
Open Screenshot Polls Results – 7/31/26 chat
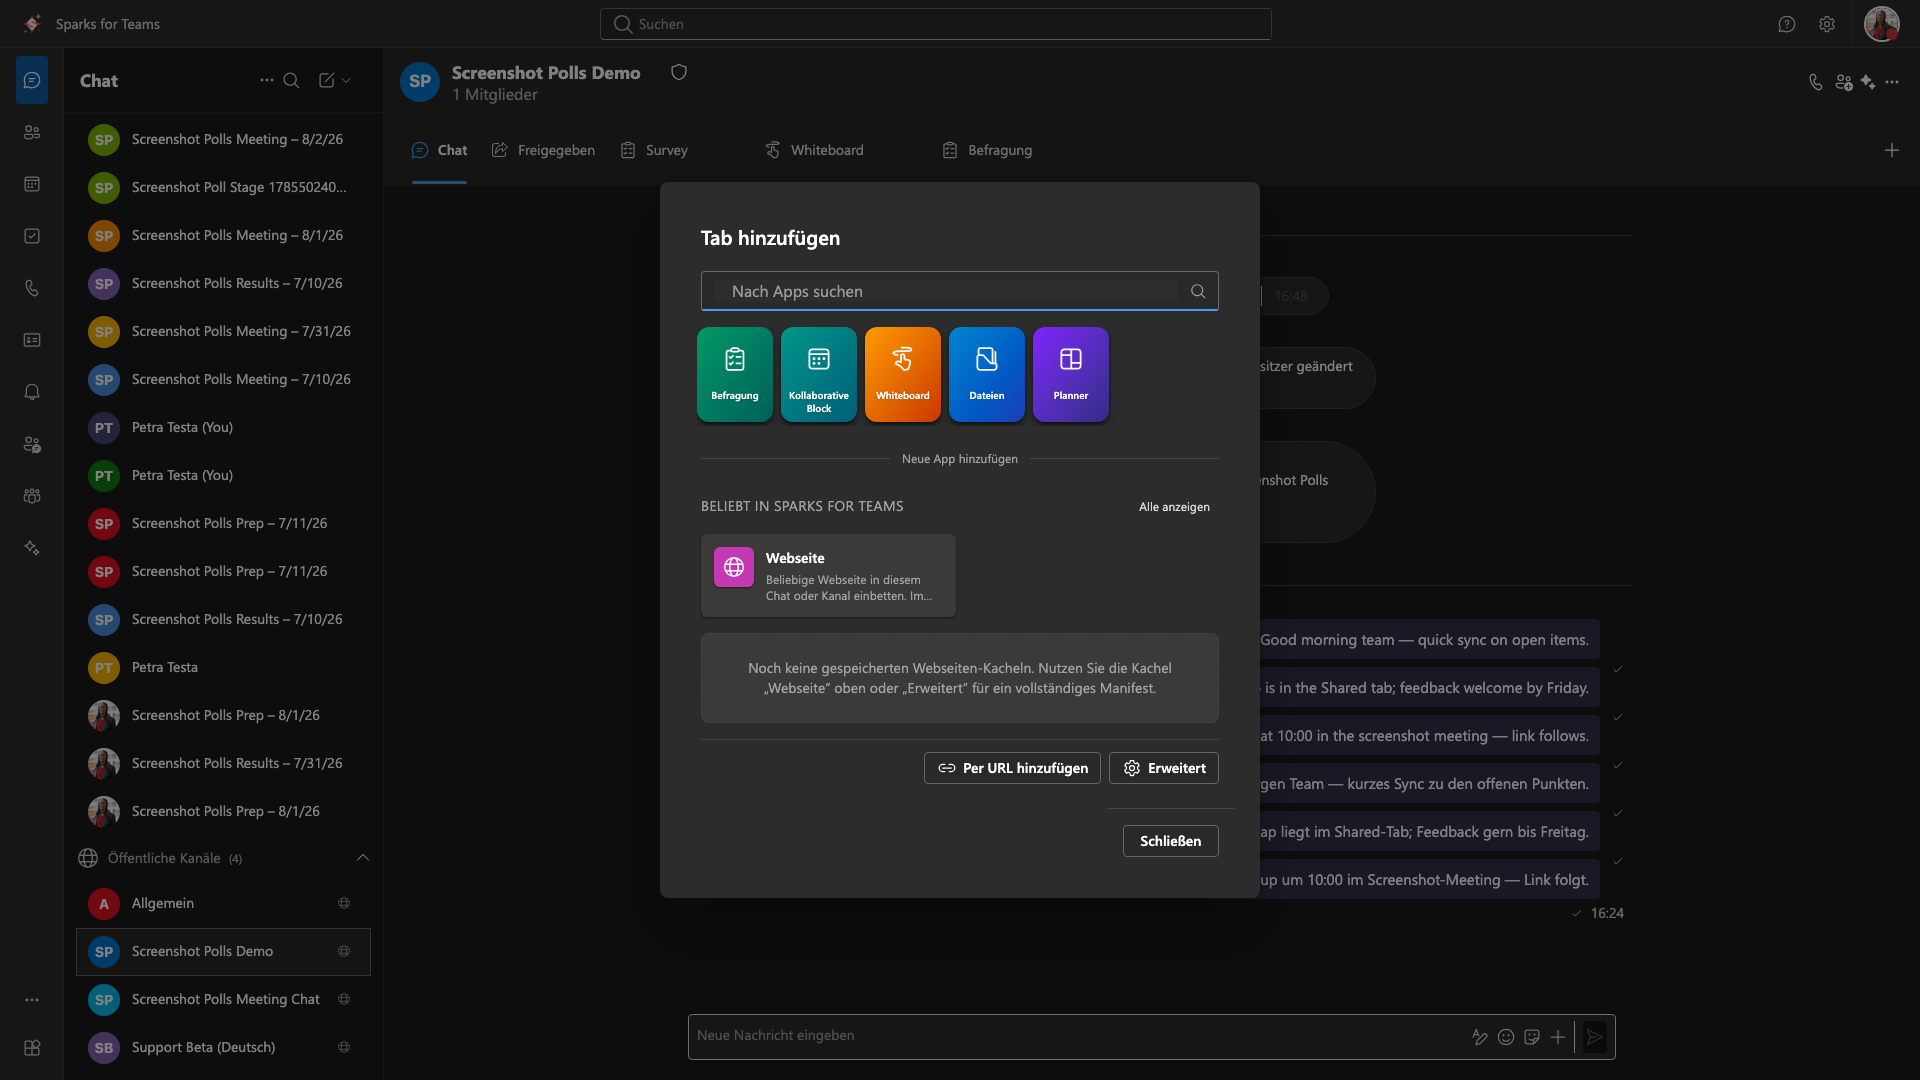[223, 763]
